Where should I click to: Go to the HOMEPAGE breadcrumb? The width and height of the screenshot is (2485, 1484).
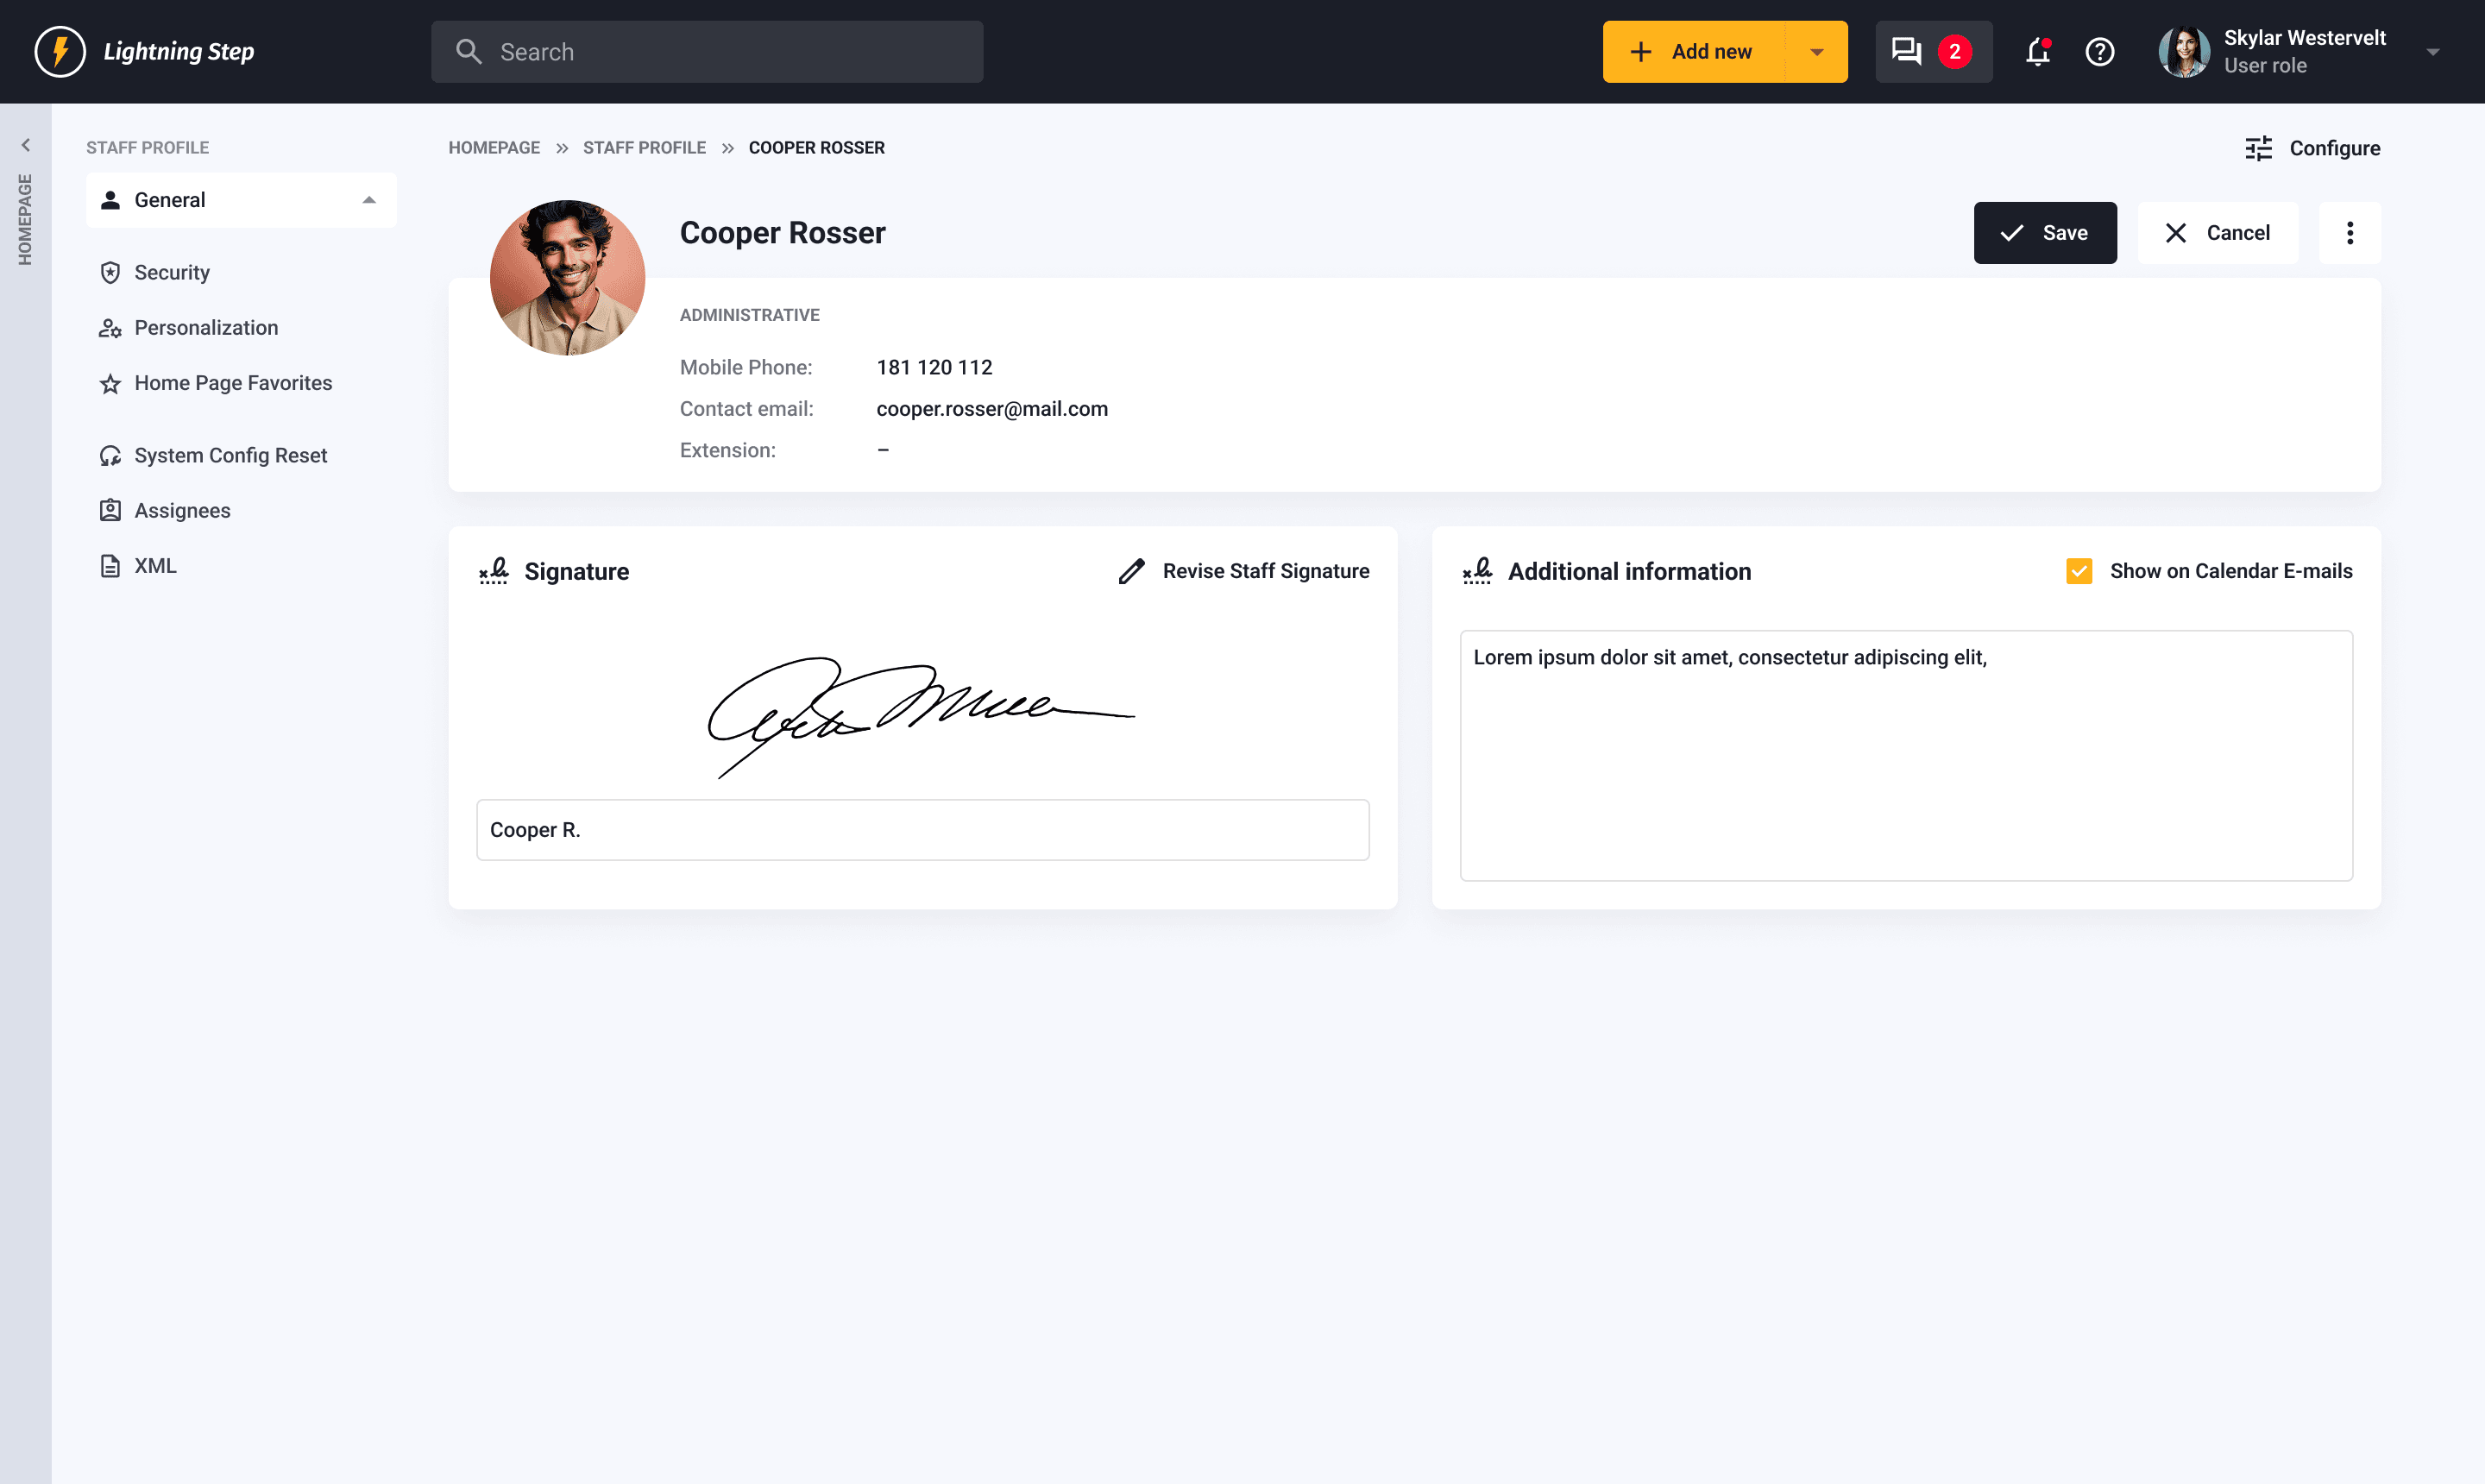[x=494, y=148]
